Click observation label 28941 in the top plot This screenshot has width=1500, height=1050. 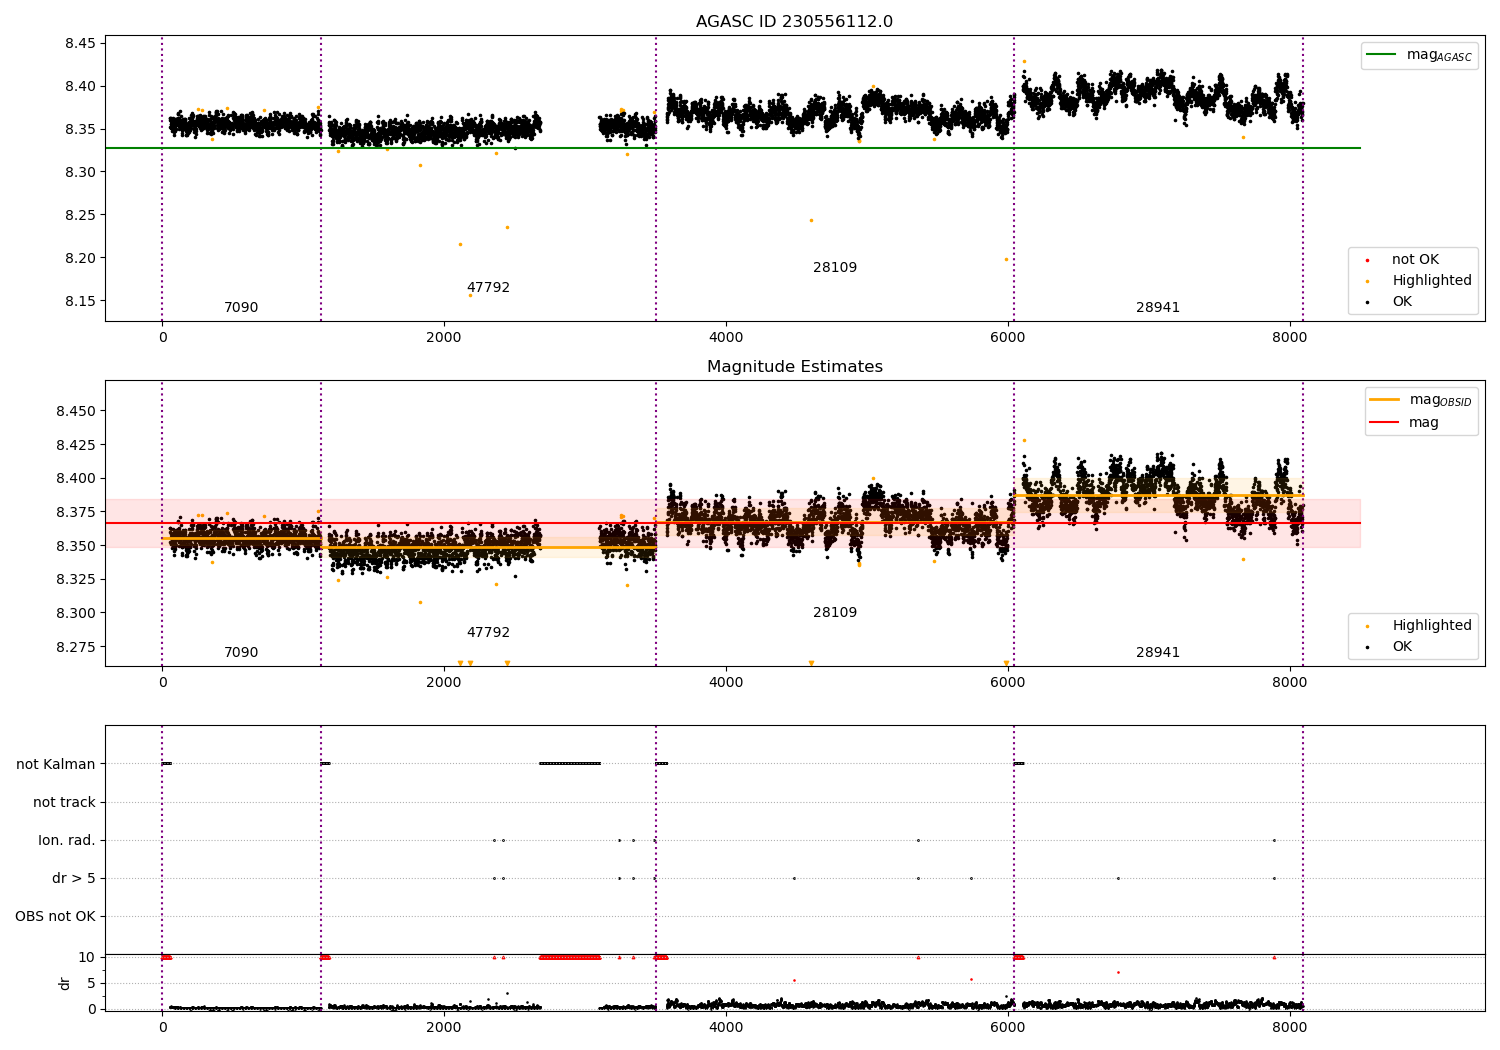pos(1158,308)
